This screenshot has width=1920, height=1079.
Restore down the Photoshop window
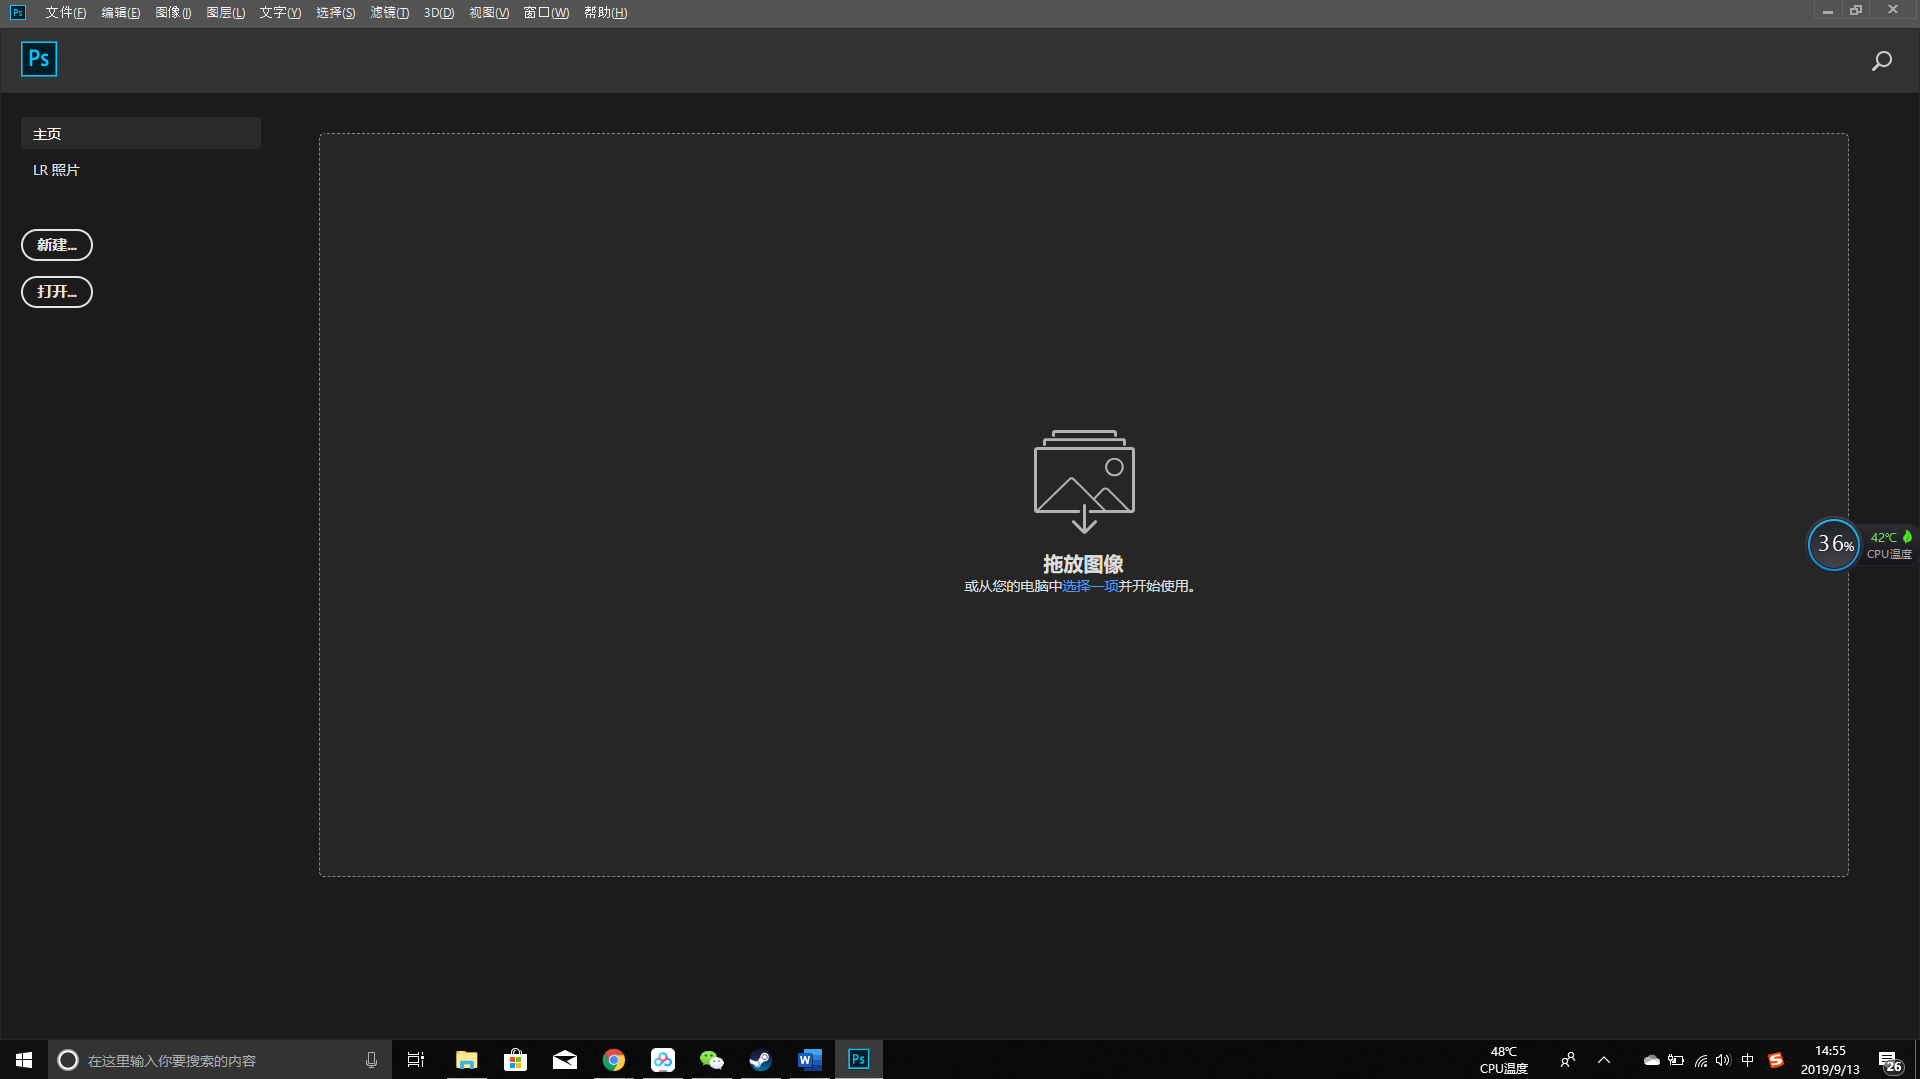pos(1856,11)
